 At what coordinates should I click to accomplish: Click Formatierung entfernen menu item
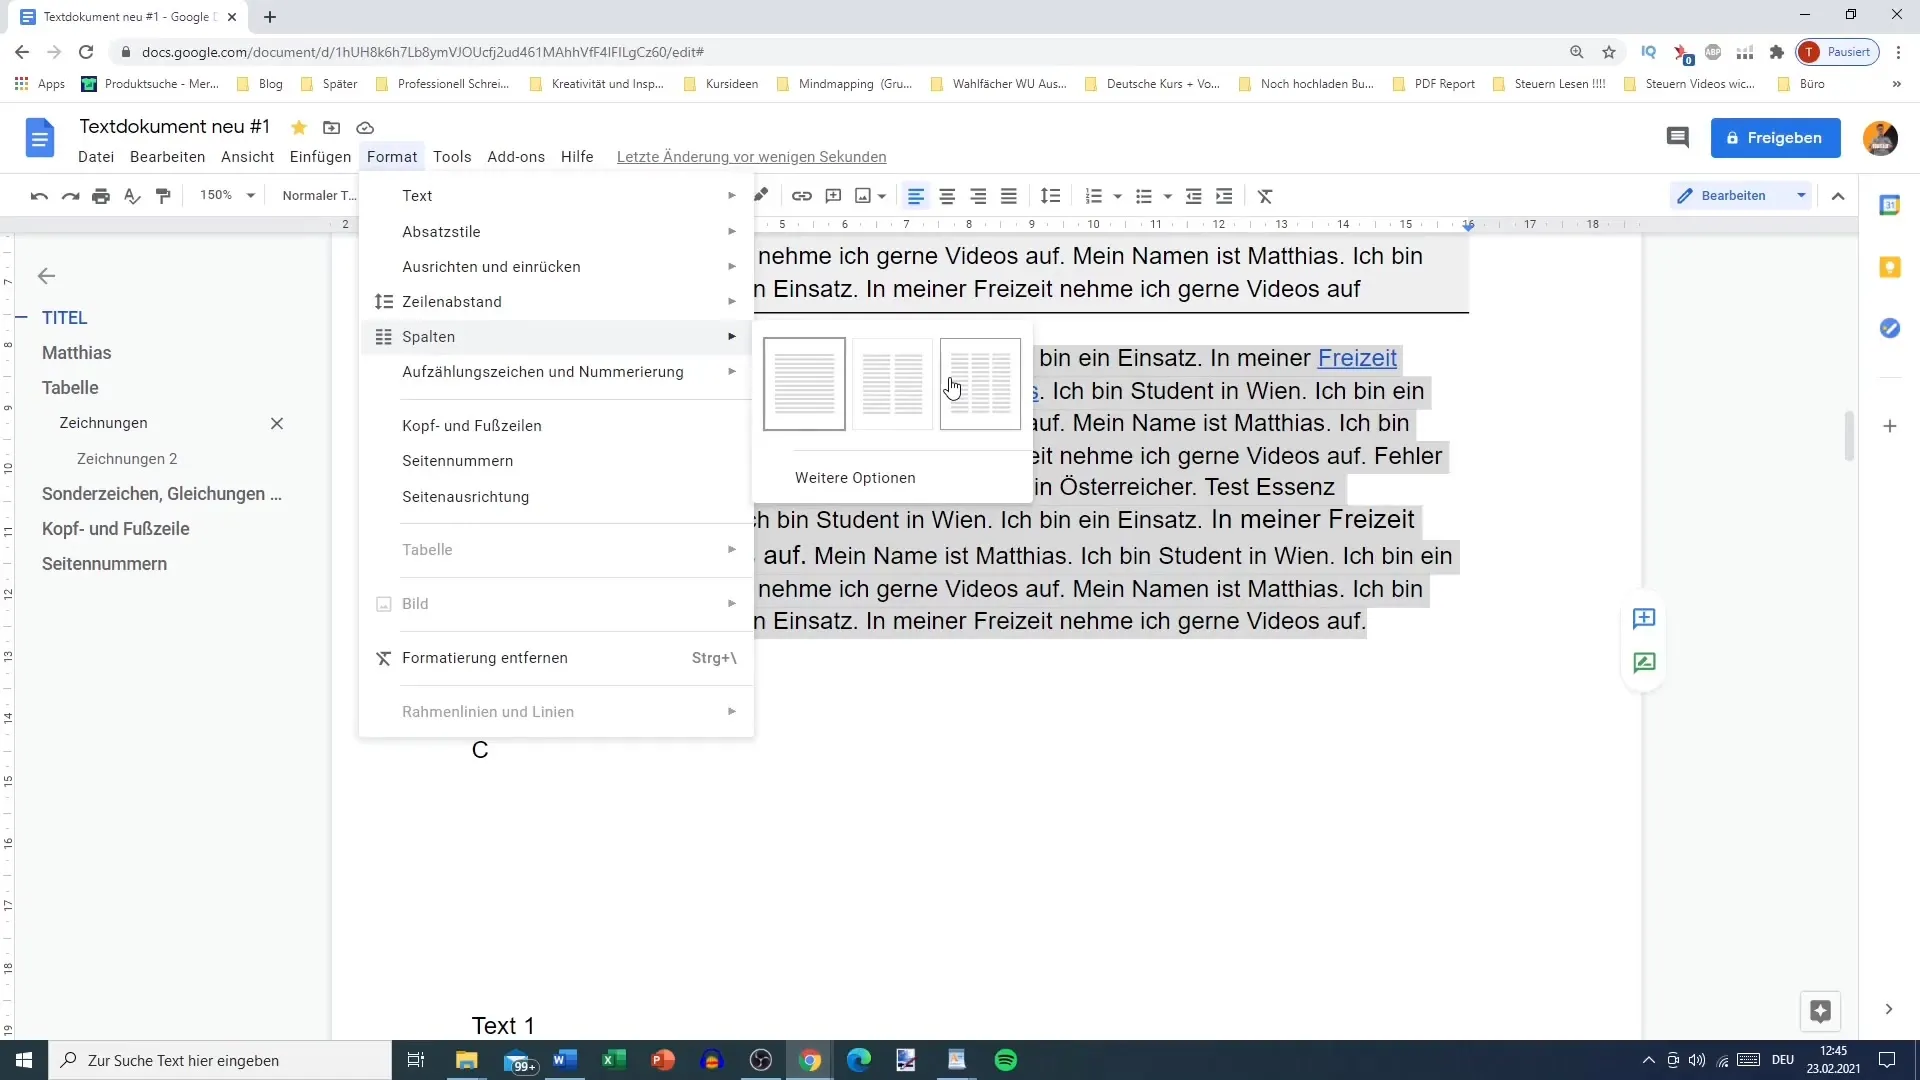coord(485,657)
